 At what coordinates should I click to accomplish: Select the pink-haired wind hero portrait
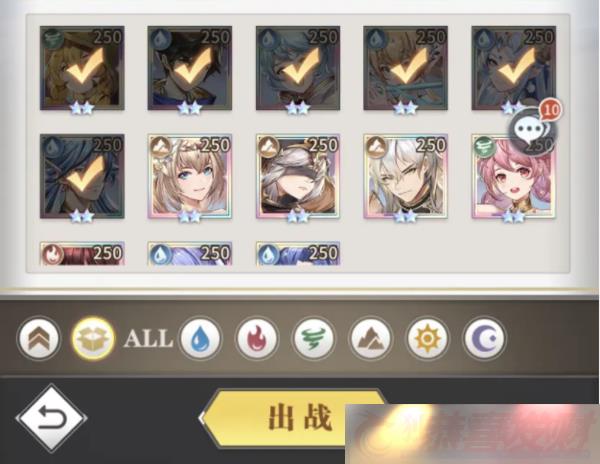(514, 176)
